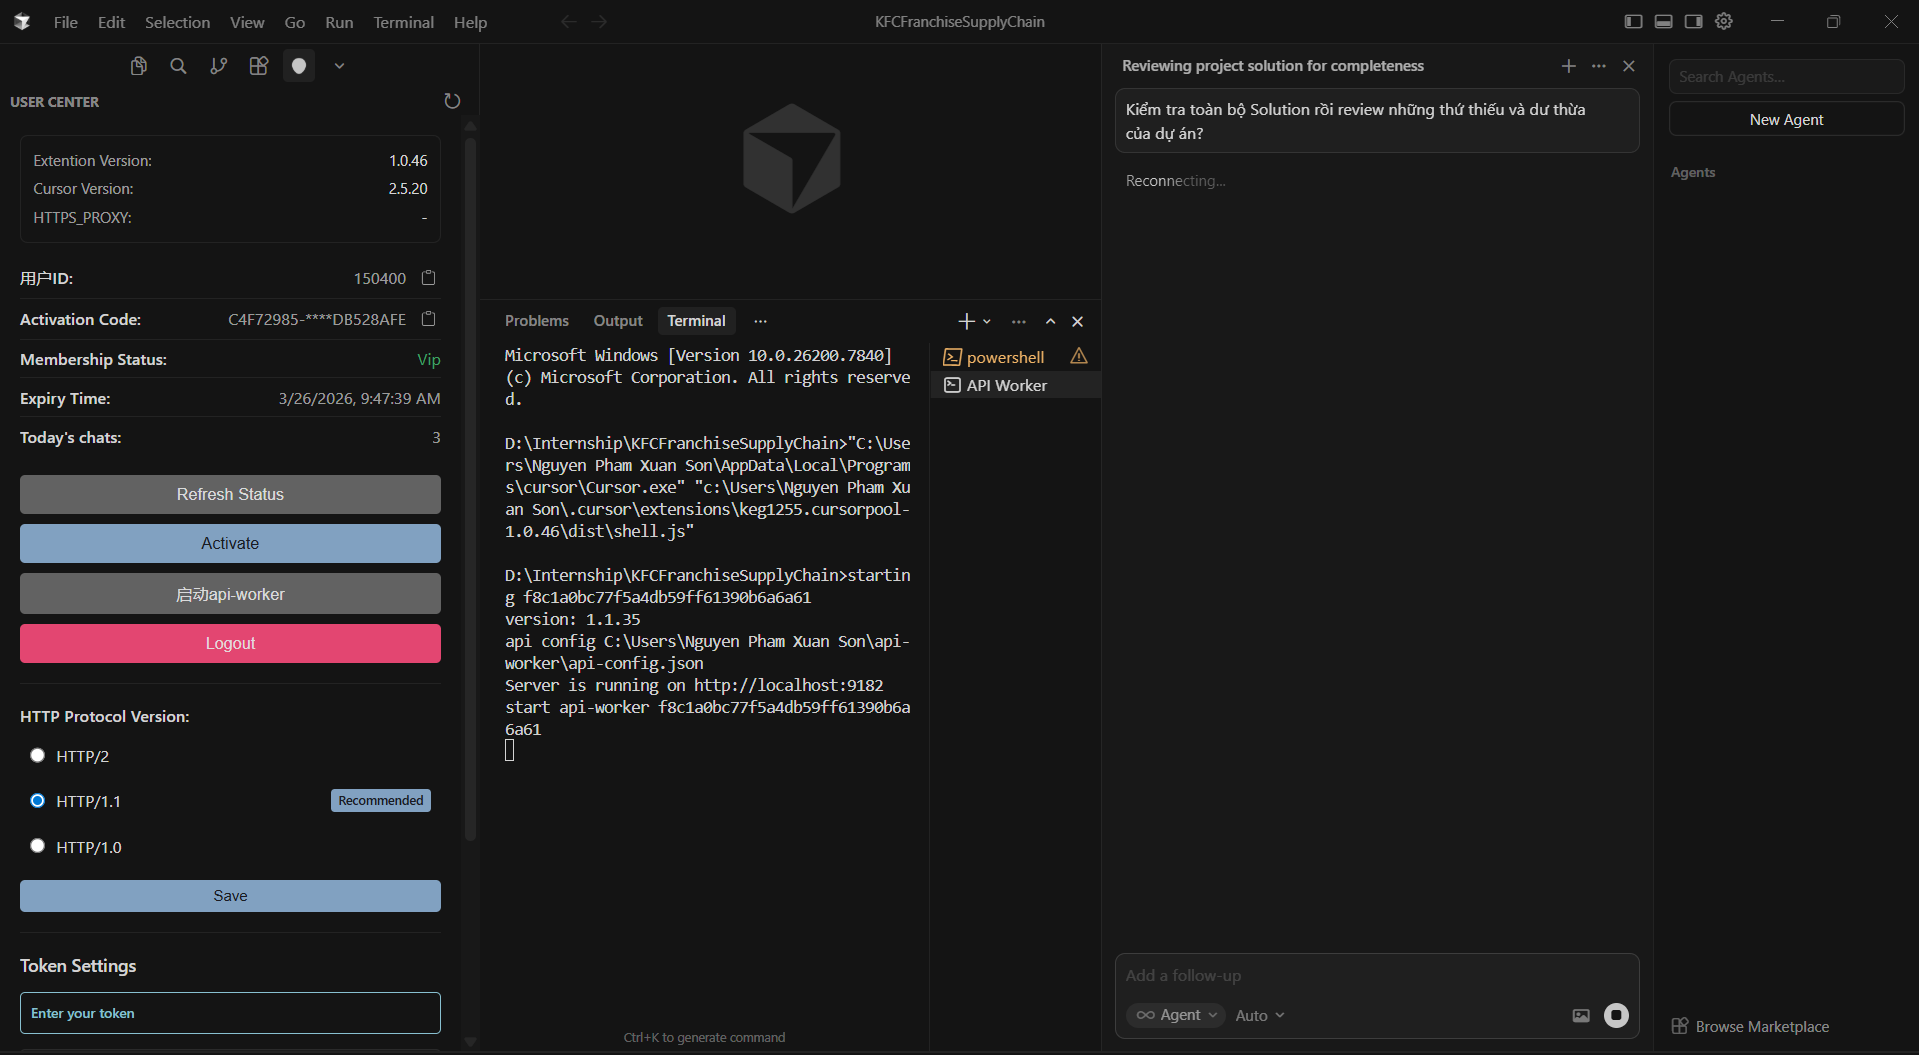Click the Vip membership status value

(x=428, y=359)
